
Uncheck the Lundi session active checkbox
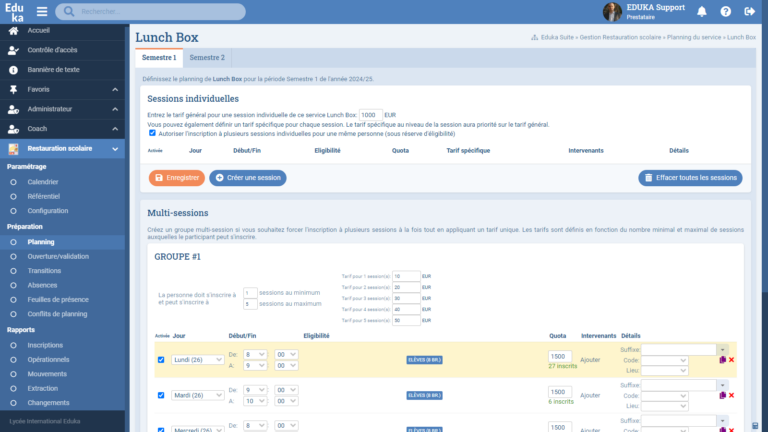pyautogui.click(x=161, y=360)
